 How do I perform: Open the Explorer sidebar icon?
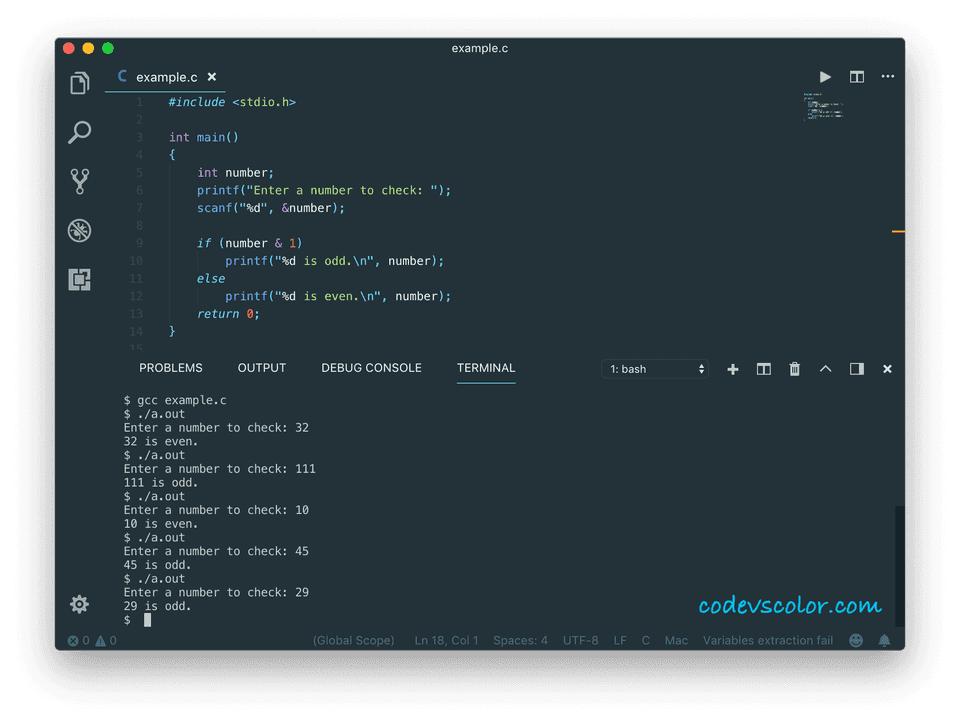(80, 83)
